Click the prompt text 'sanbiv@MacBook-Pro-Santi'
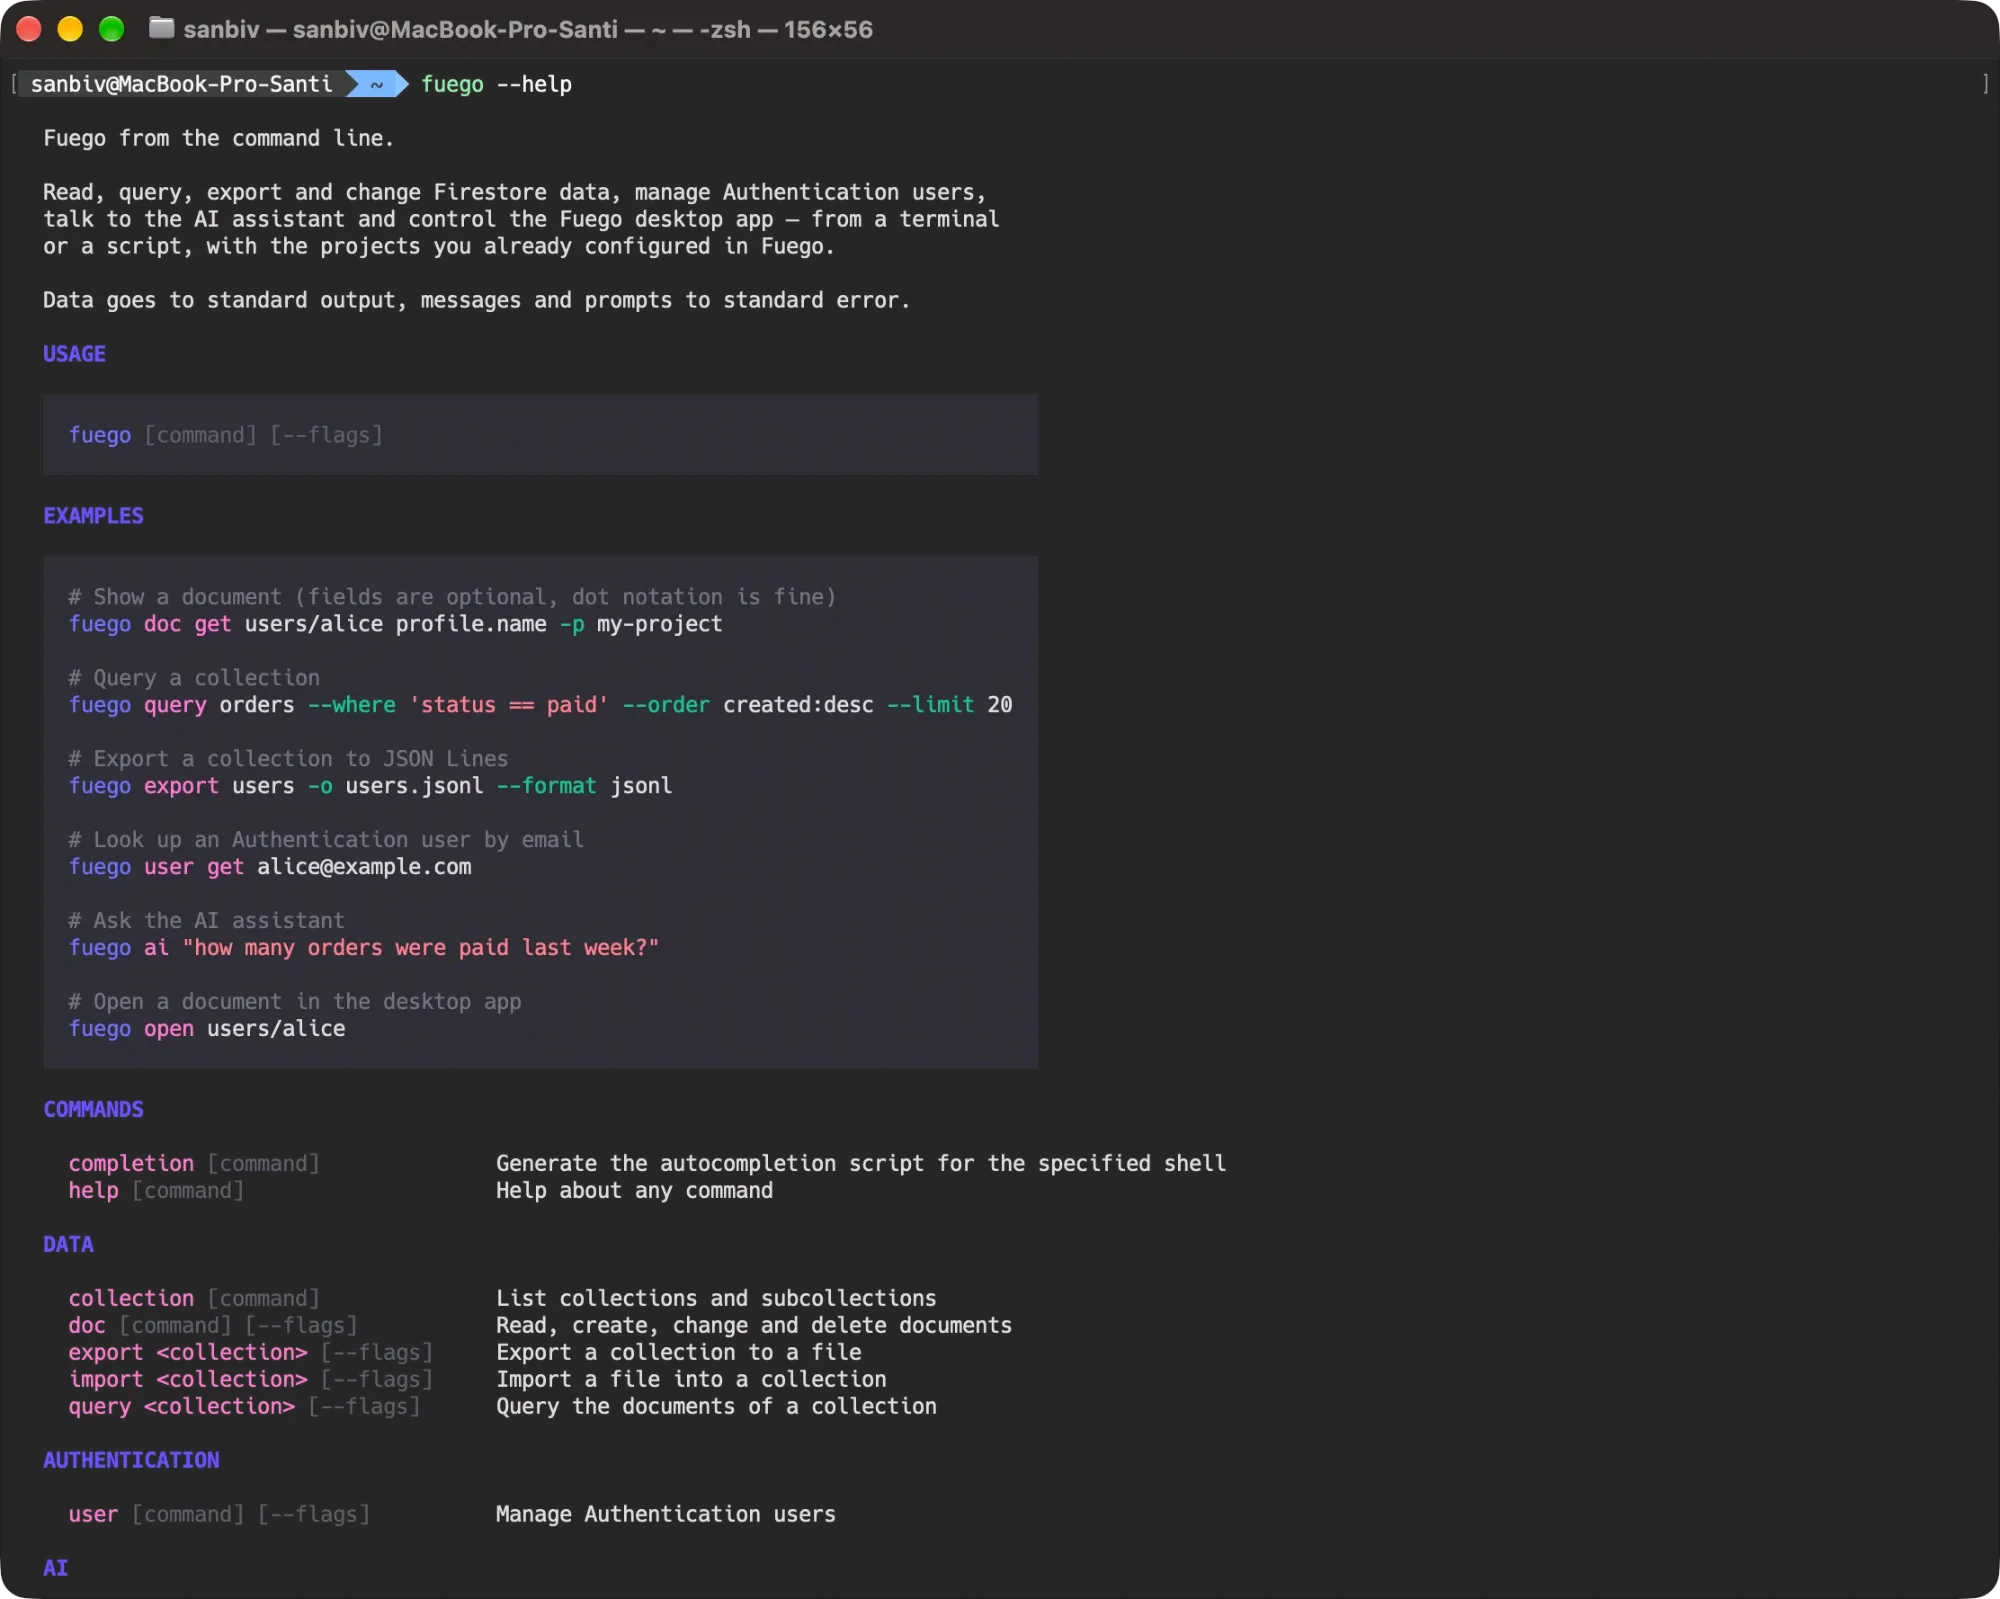2000x1599 pixels. pos(181,84)
